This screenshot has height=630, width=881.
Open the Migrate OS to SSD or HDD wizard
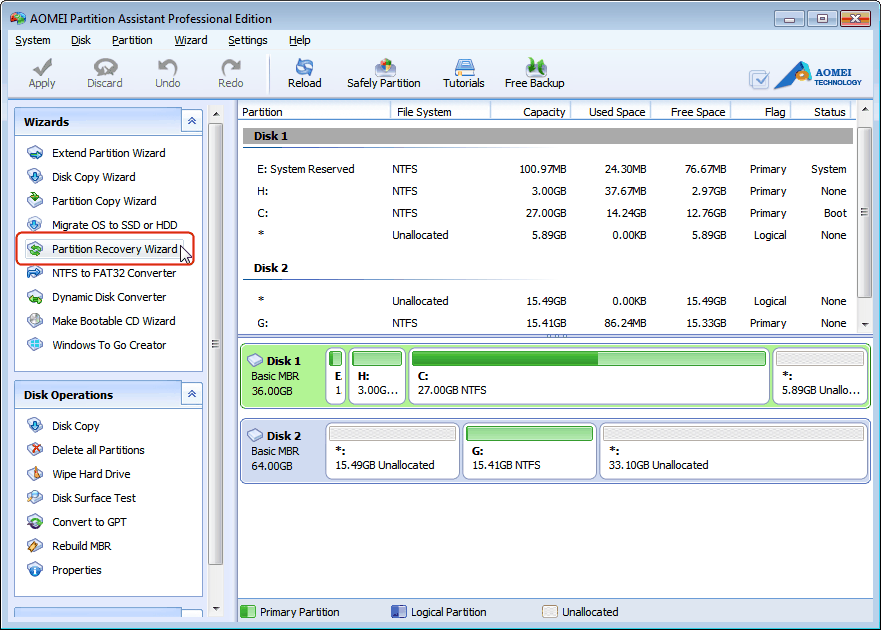(x=112, y=225)
